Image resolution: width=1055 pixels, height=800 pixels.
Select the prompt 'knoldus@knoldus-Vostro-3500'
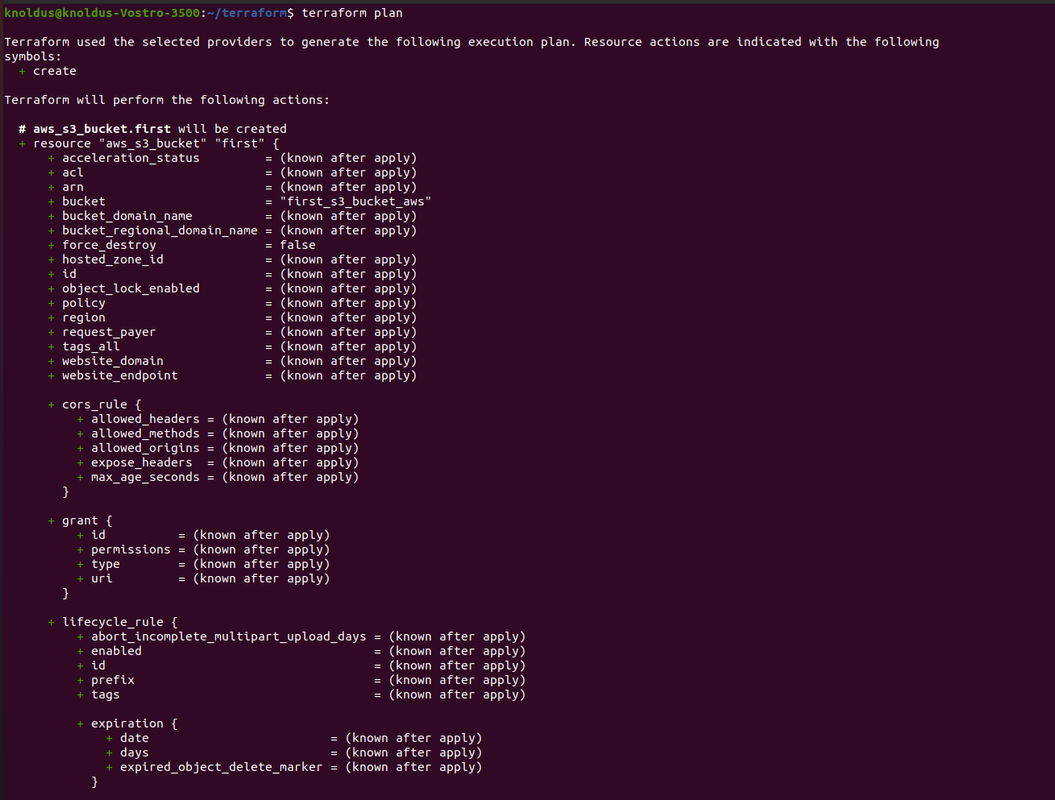[102, 13]
